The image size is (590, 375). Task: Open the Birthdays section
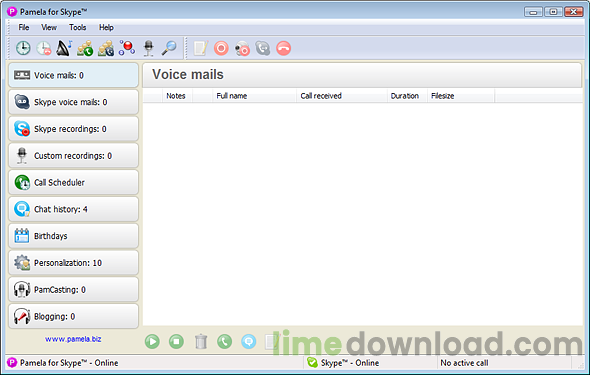click(73, 236)
